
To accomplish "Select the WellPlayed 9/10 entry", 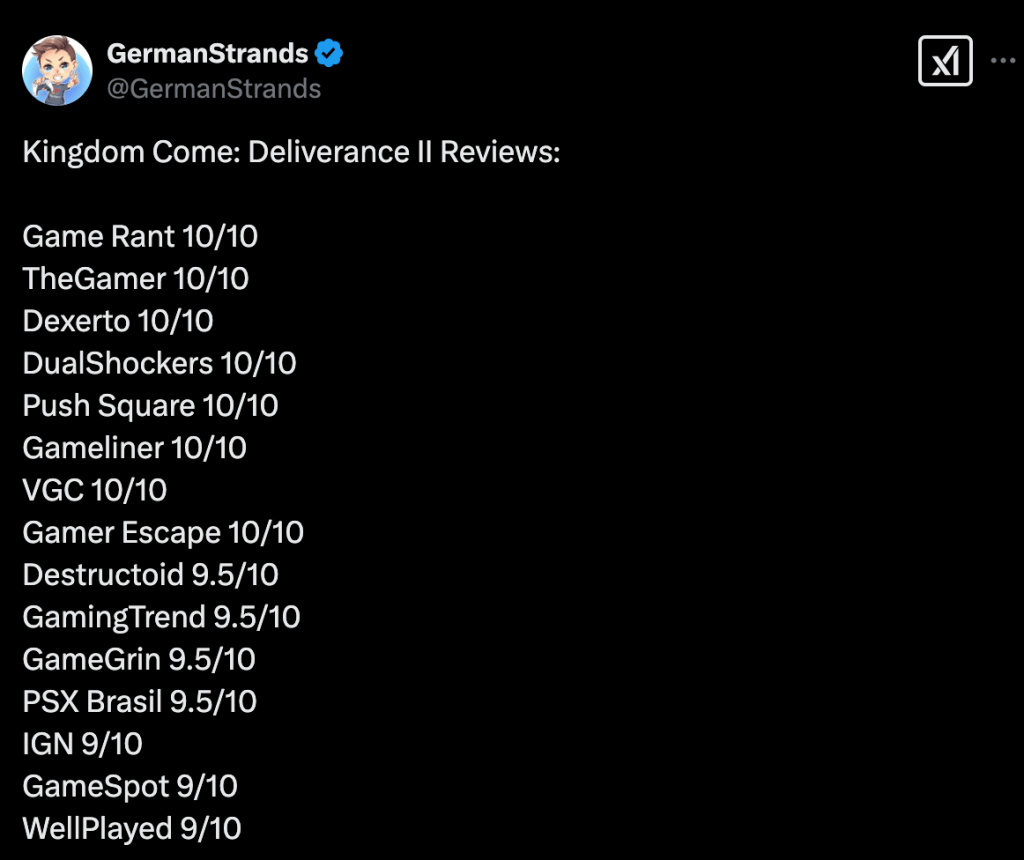I will click(x=132, y=829).
